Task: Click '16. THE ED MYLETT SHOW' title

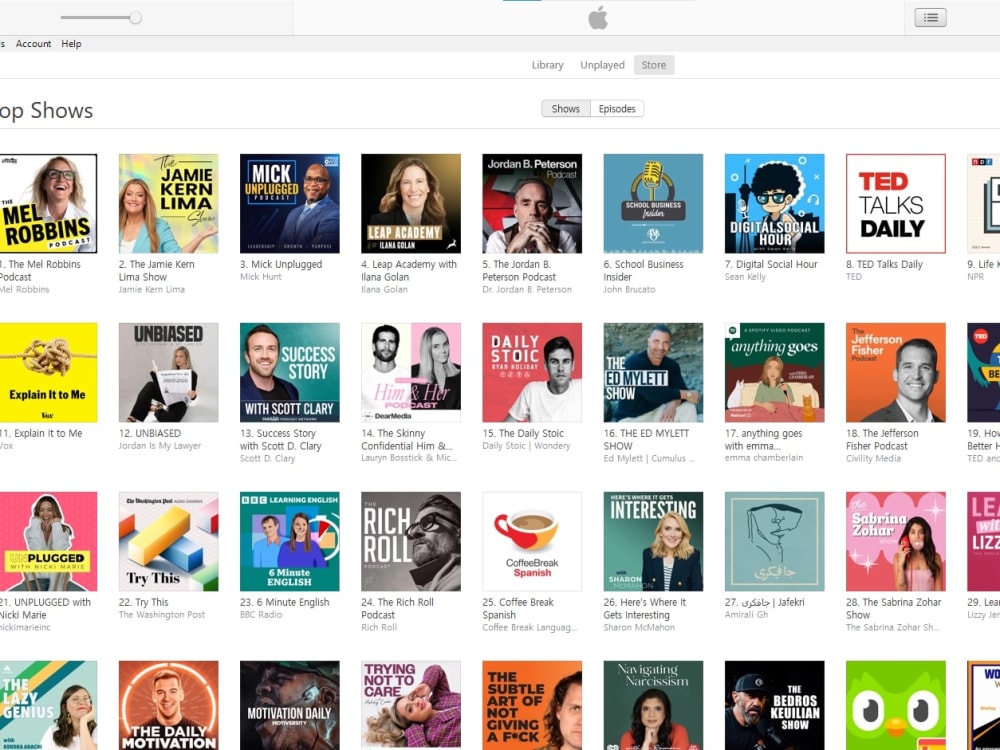Action: [646, 439]
